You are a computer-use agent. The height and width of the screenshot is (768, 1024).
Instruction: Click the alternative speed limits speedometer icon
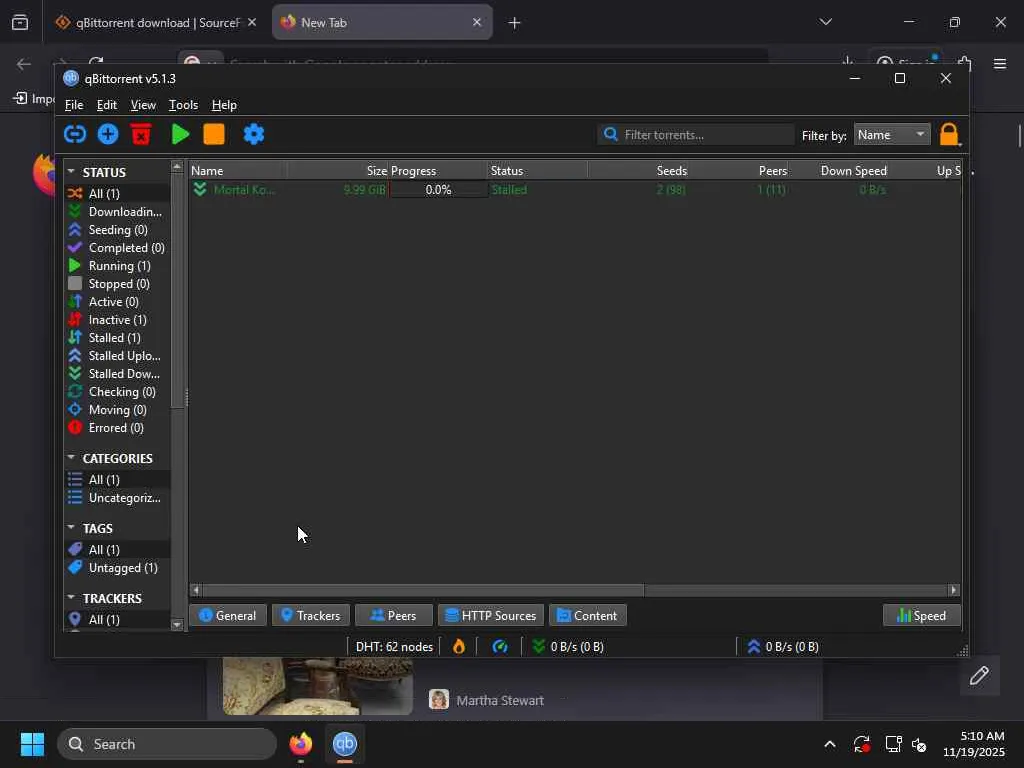pos(500,647)
